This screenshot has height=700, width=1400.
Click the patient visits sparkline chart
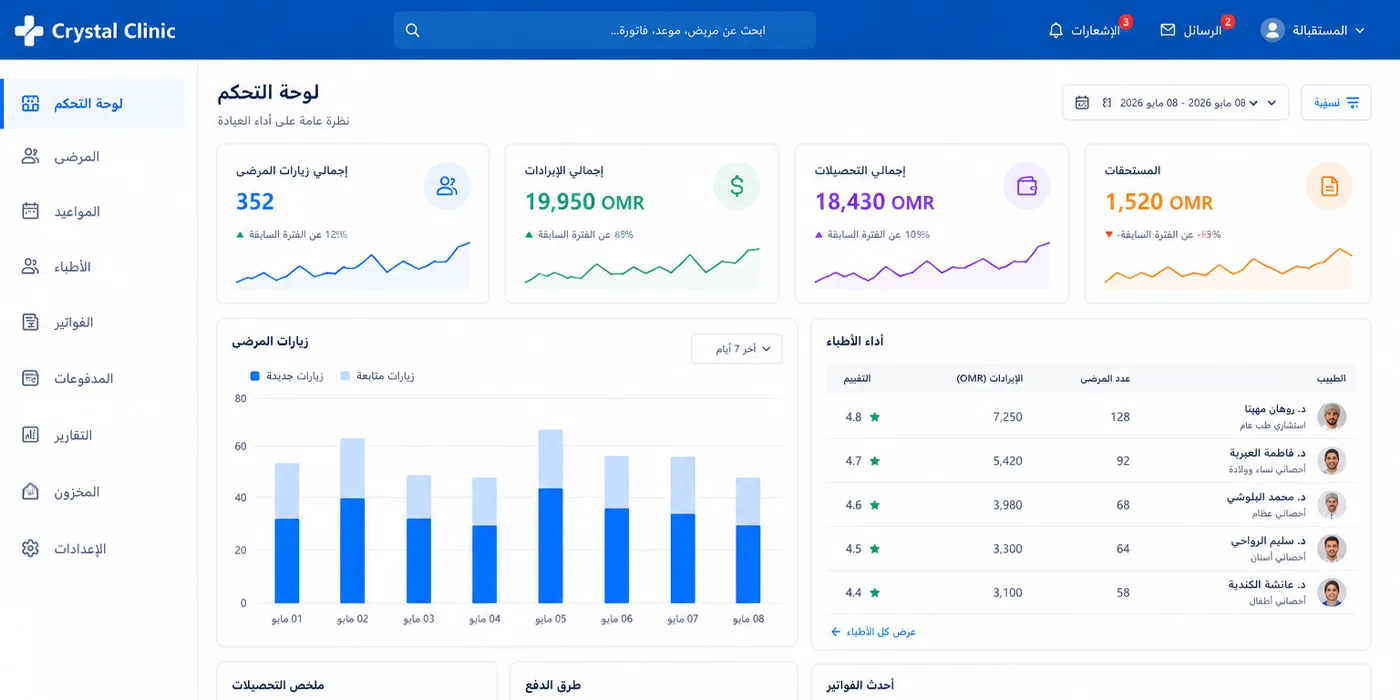tap(353, 265)
